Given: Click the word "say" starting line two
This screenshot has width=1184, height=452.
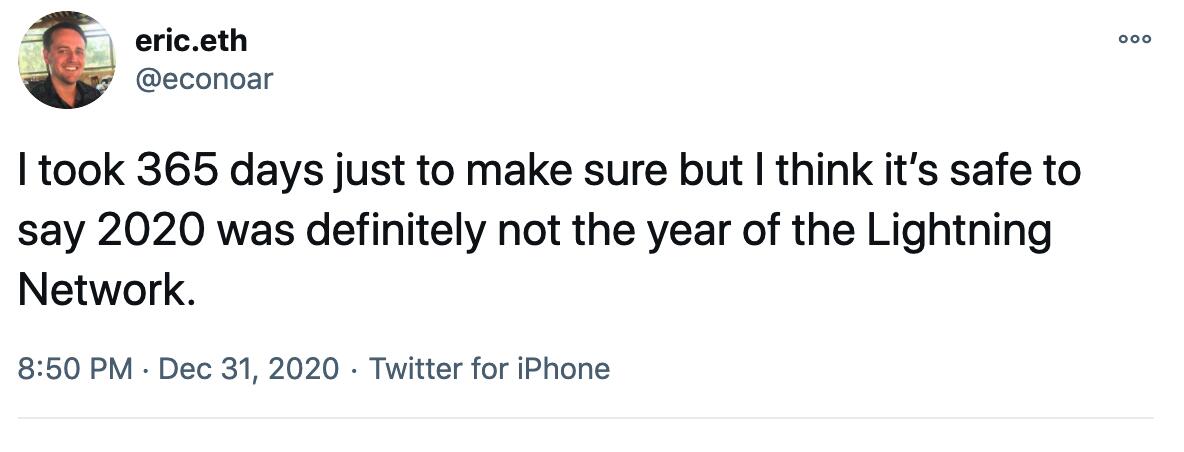Looking at the screenshot, I should [x=47, y=233].
